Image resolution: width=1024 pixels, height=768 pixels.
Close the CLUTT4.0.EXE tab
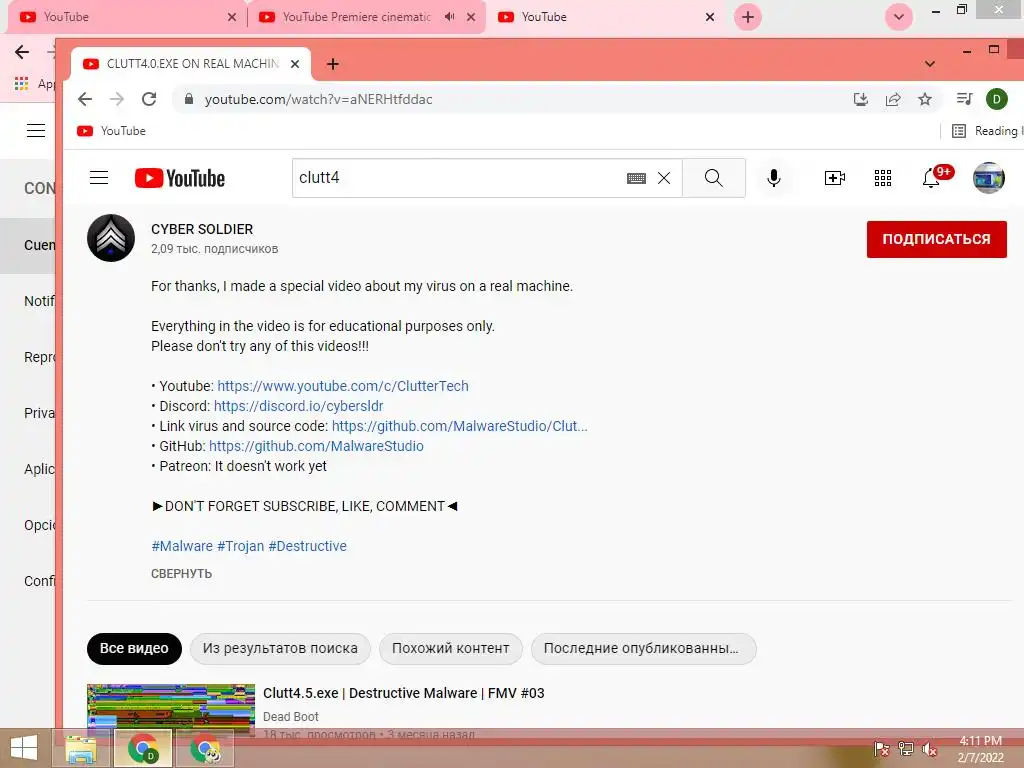pyautogui.click(x=295, y=64)
